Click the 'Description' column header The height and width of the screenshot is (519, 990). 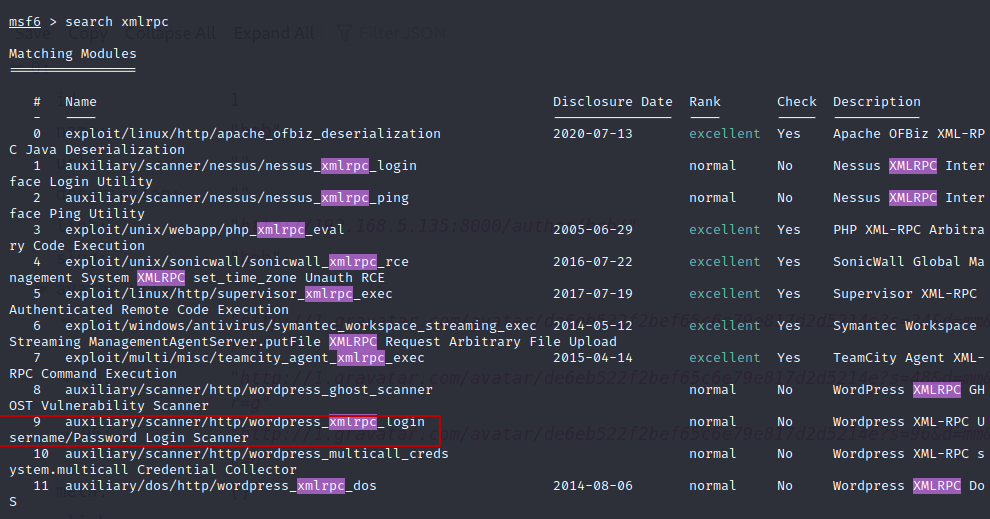876,102
